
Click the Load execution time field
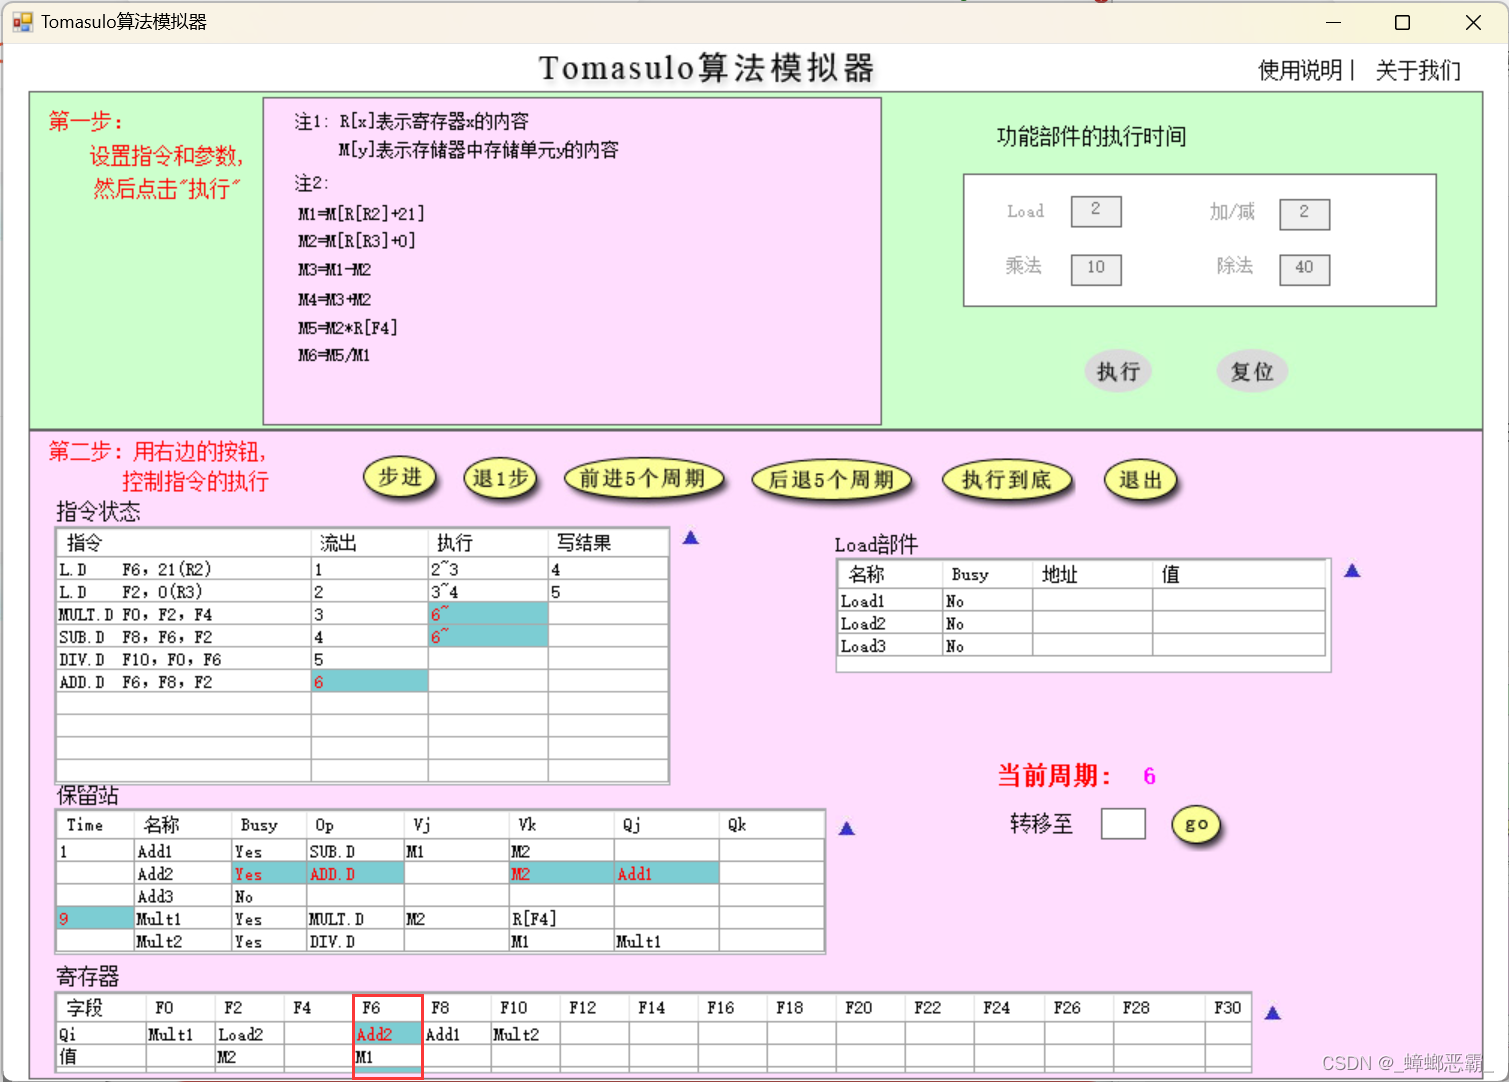point(1096,211)
